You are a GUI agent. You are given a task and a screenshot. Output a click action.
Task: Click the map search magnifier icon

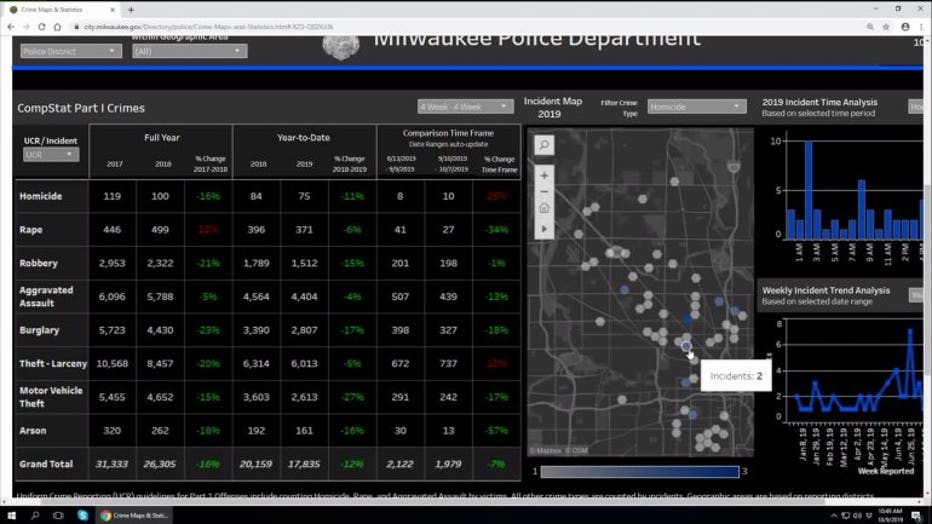544,144
